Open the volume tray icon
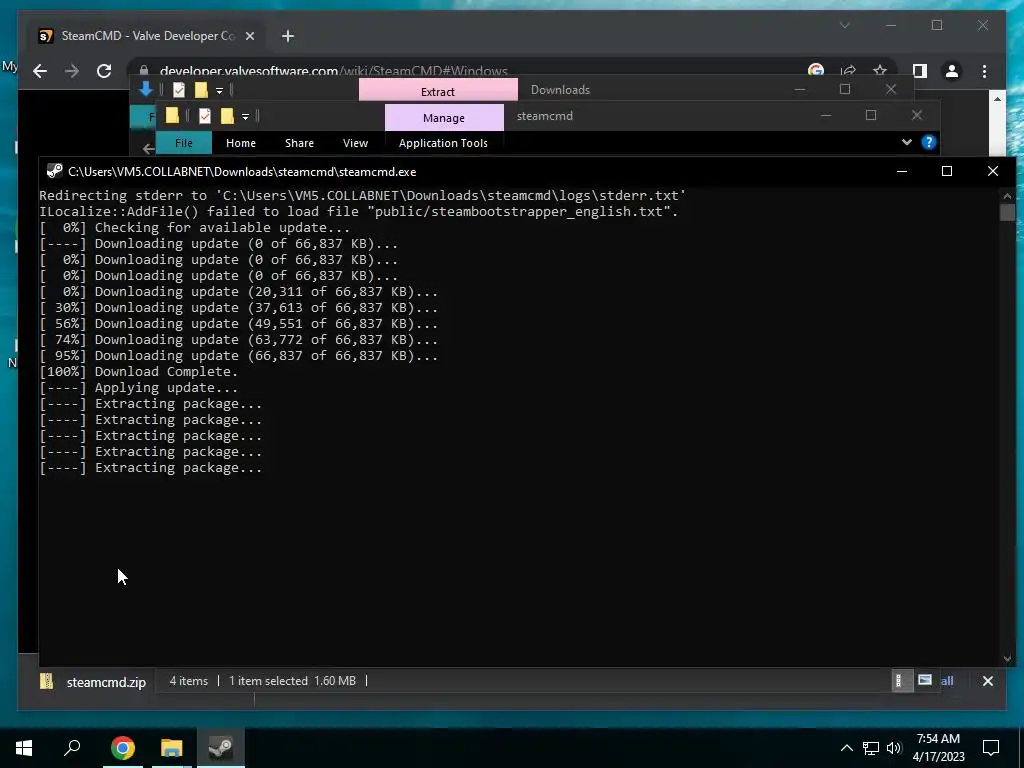 pos(893,748)
